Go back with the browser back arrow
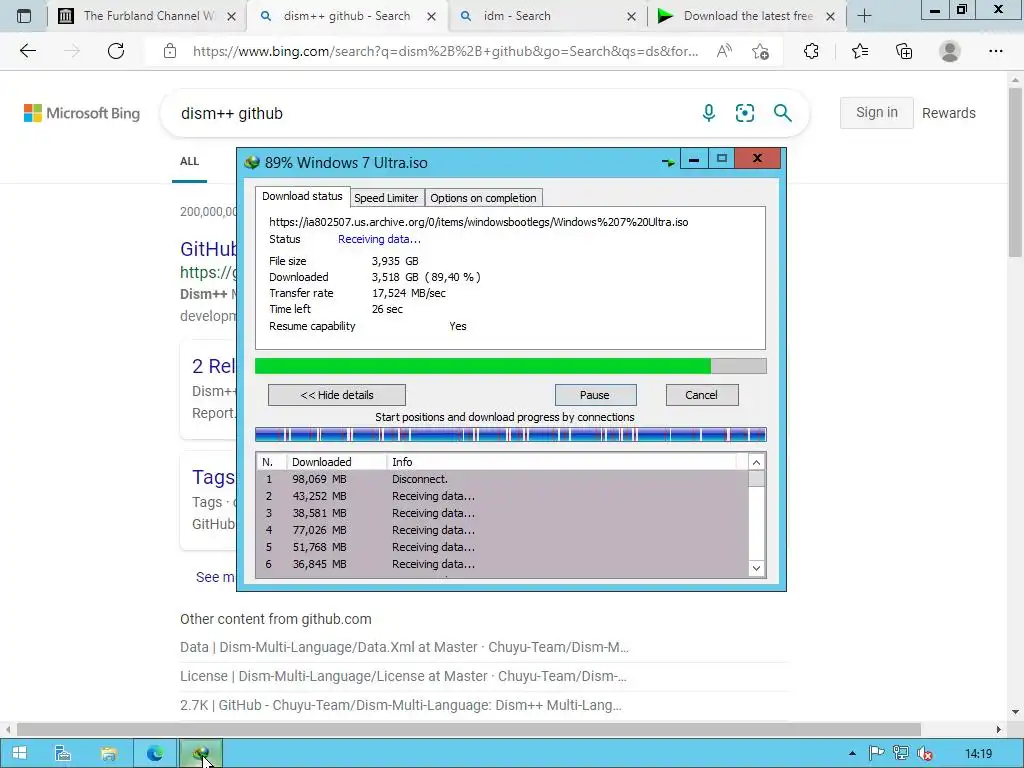The width and height of the screenshot is (1024, 768). coord(27,51)
